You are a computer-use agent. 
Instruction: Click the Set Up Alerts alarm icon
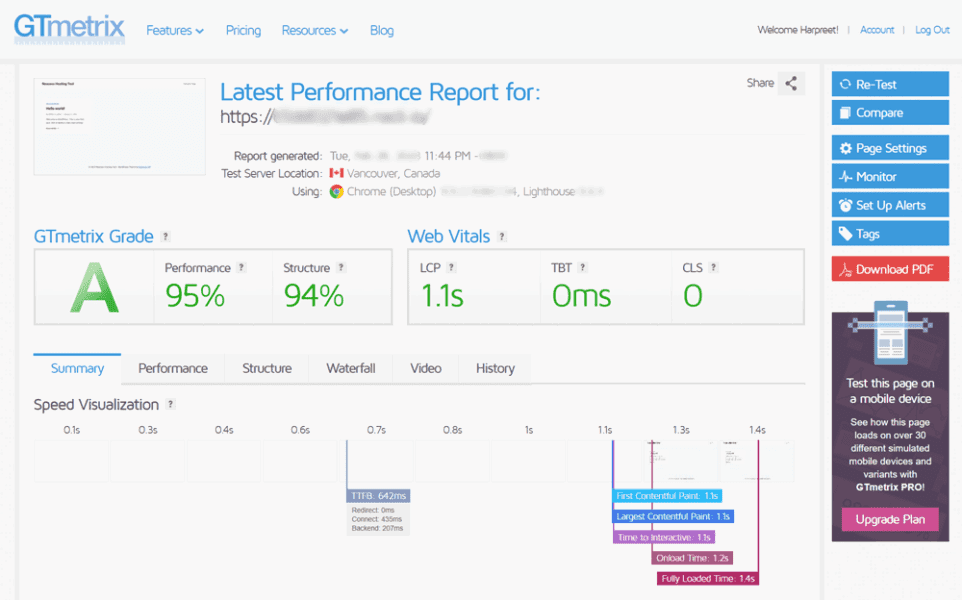[845, 206]
